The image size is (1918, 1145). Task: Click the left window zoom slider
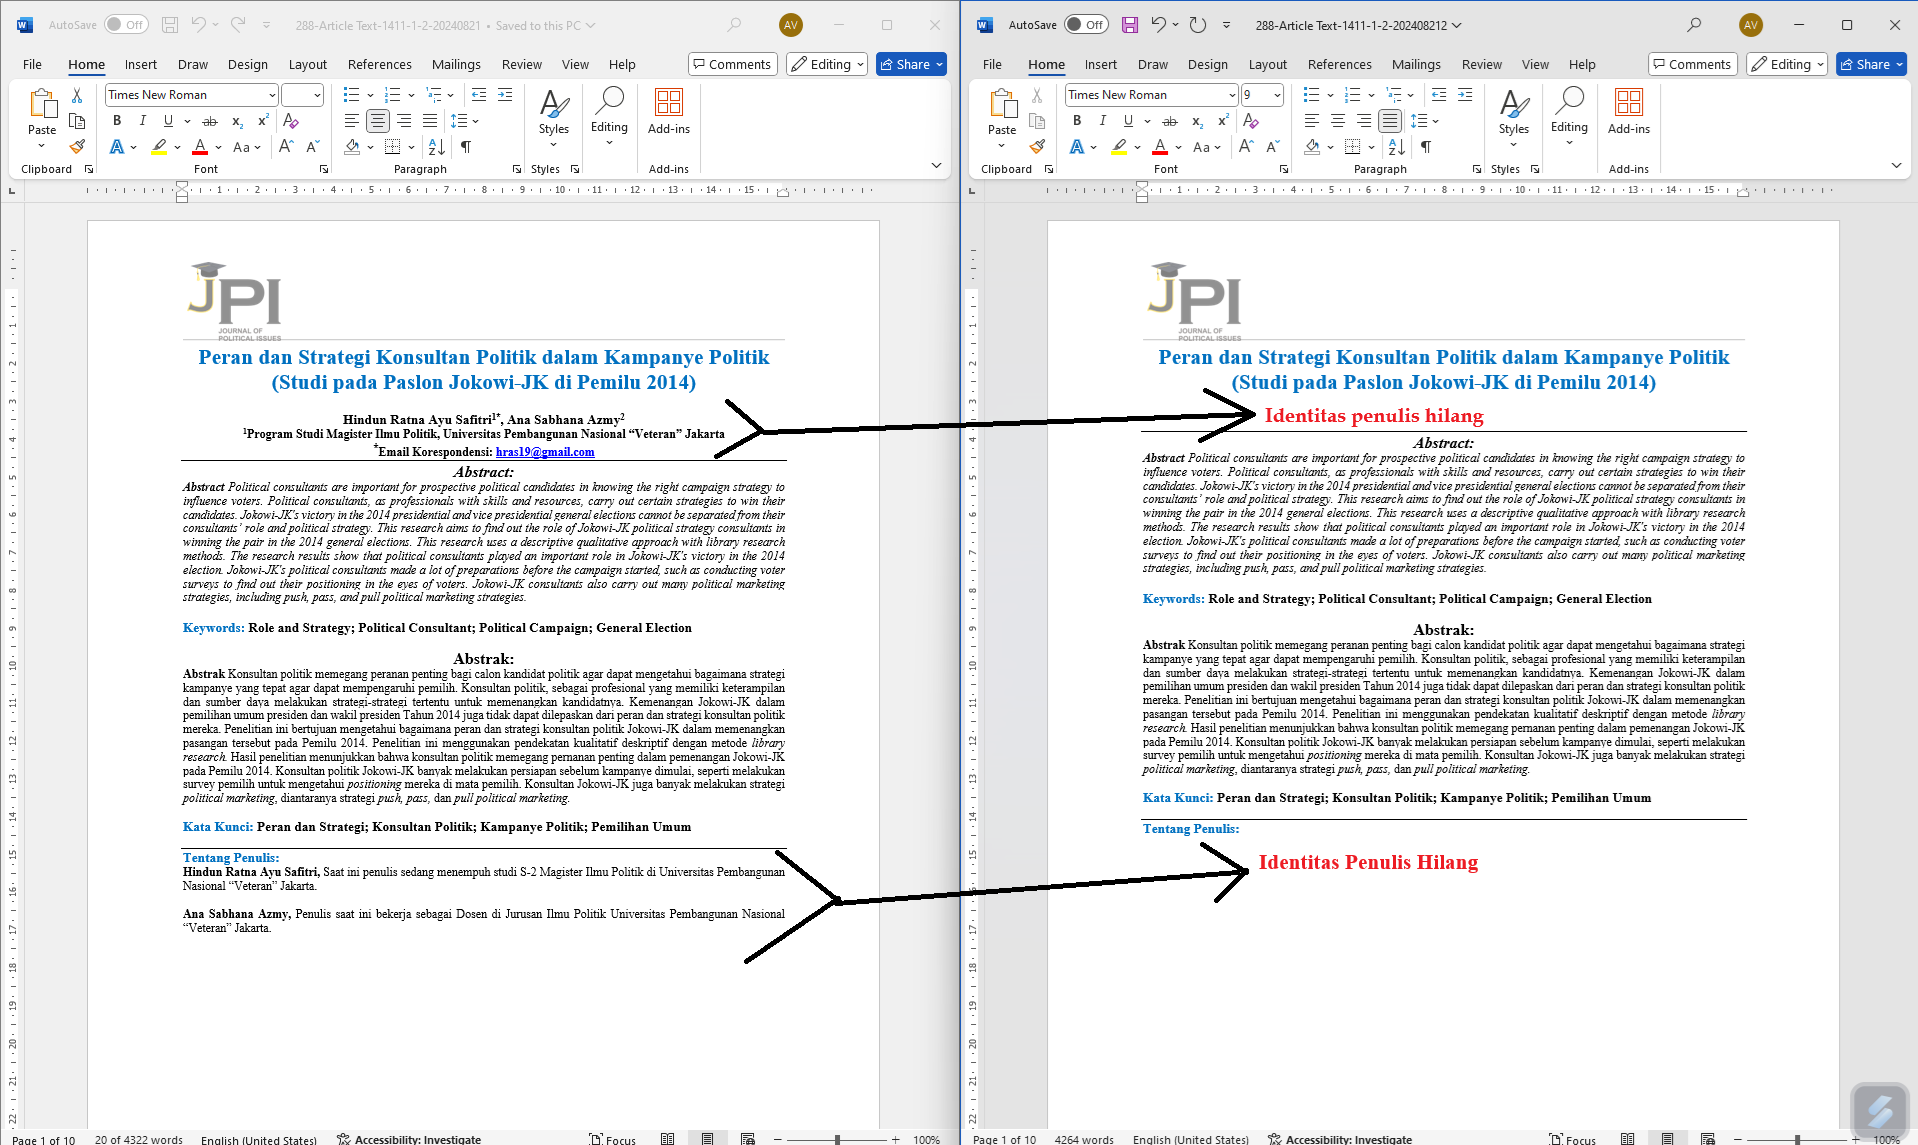click(837, 1139)
